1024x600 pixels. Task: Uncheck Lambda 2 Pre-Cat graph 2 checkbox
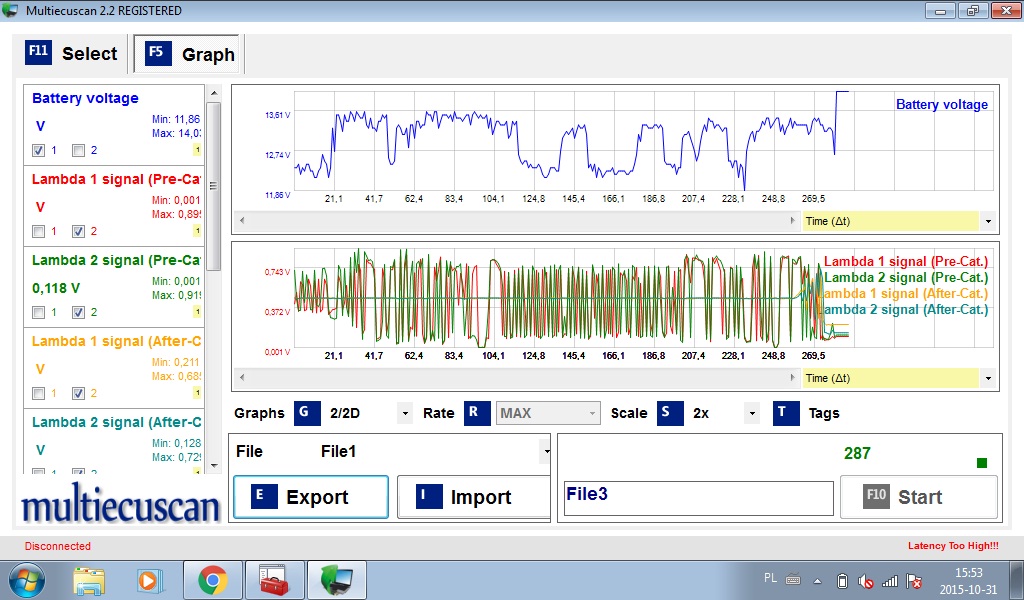point(79,312)
